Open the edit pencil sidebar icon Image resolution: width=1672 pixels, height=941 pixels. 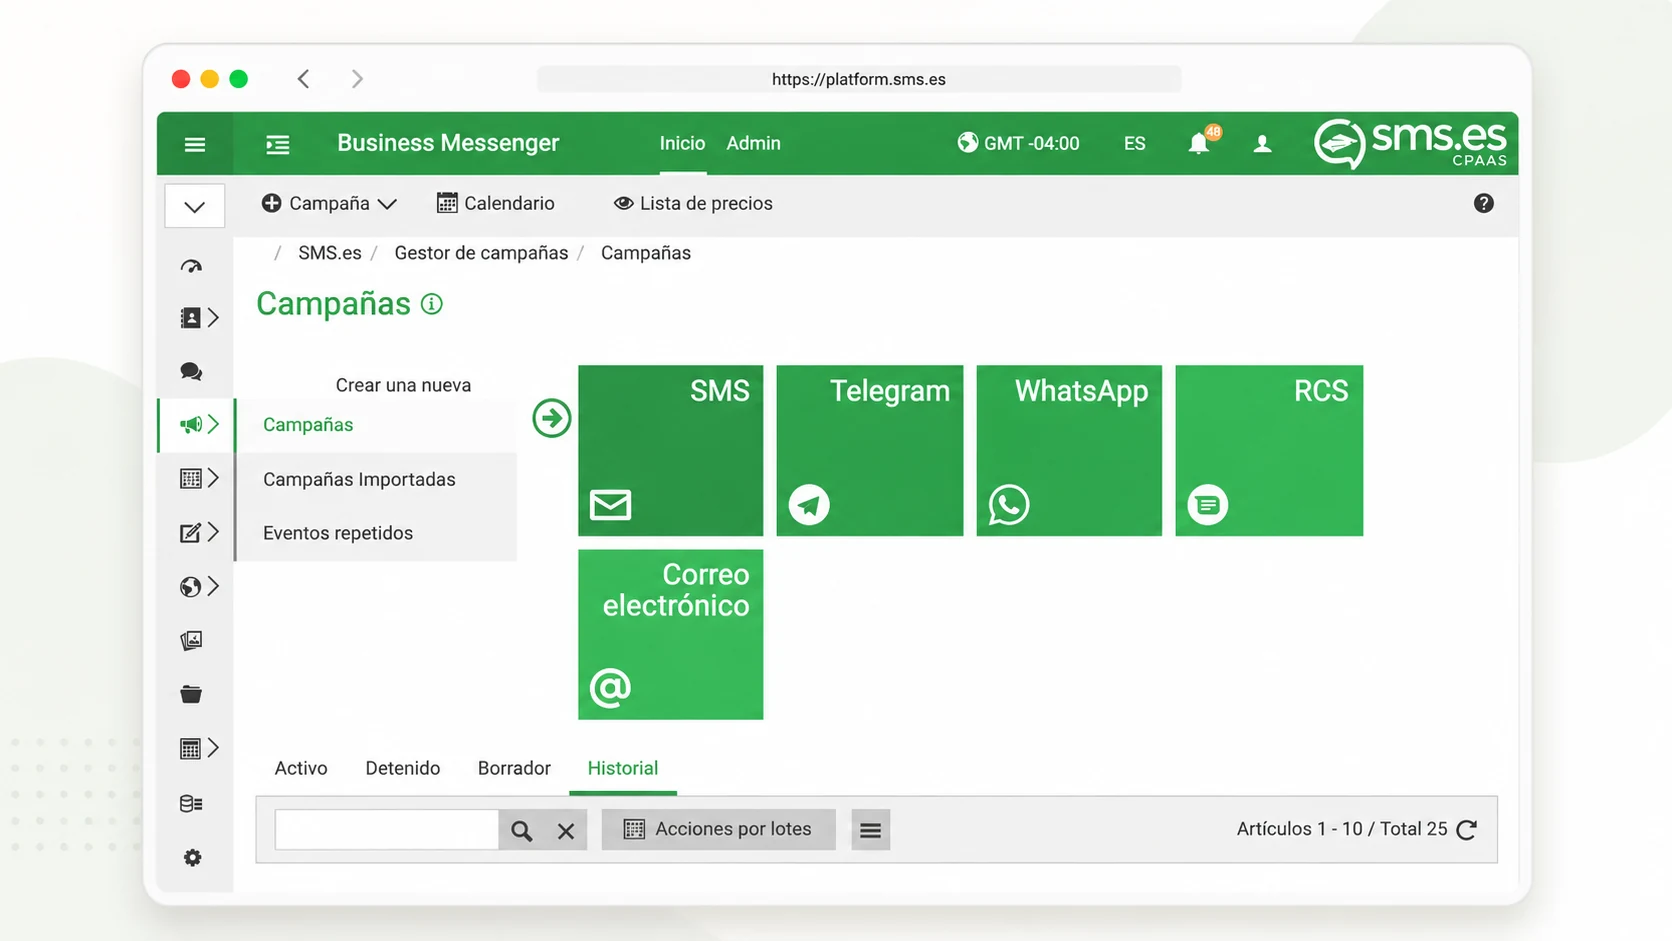(x=190, y=533)
